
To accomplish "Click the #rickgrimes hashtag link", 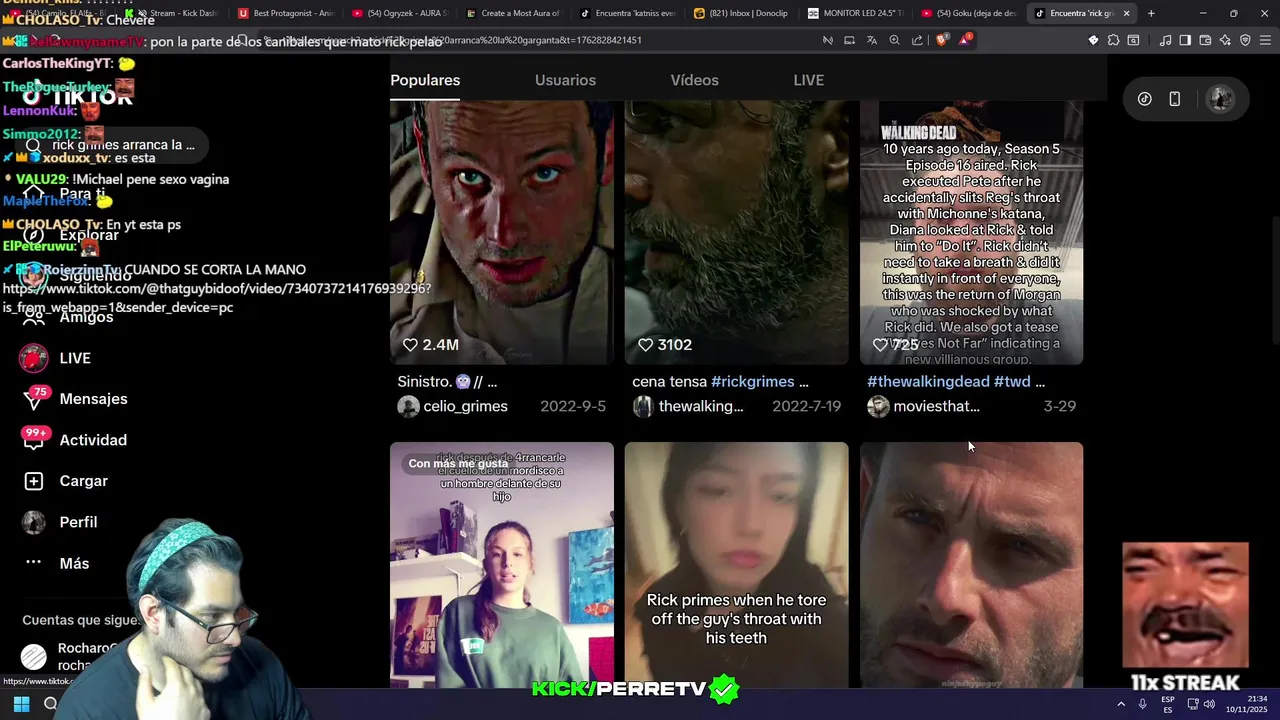I will pos(752,381).
